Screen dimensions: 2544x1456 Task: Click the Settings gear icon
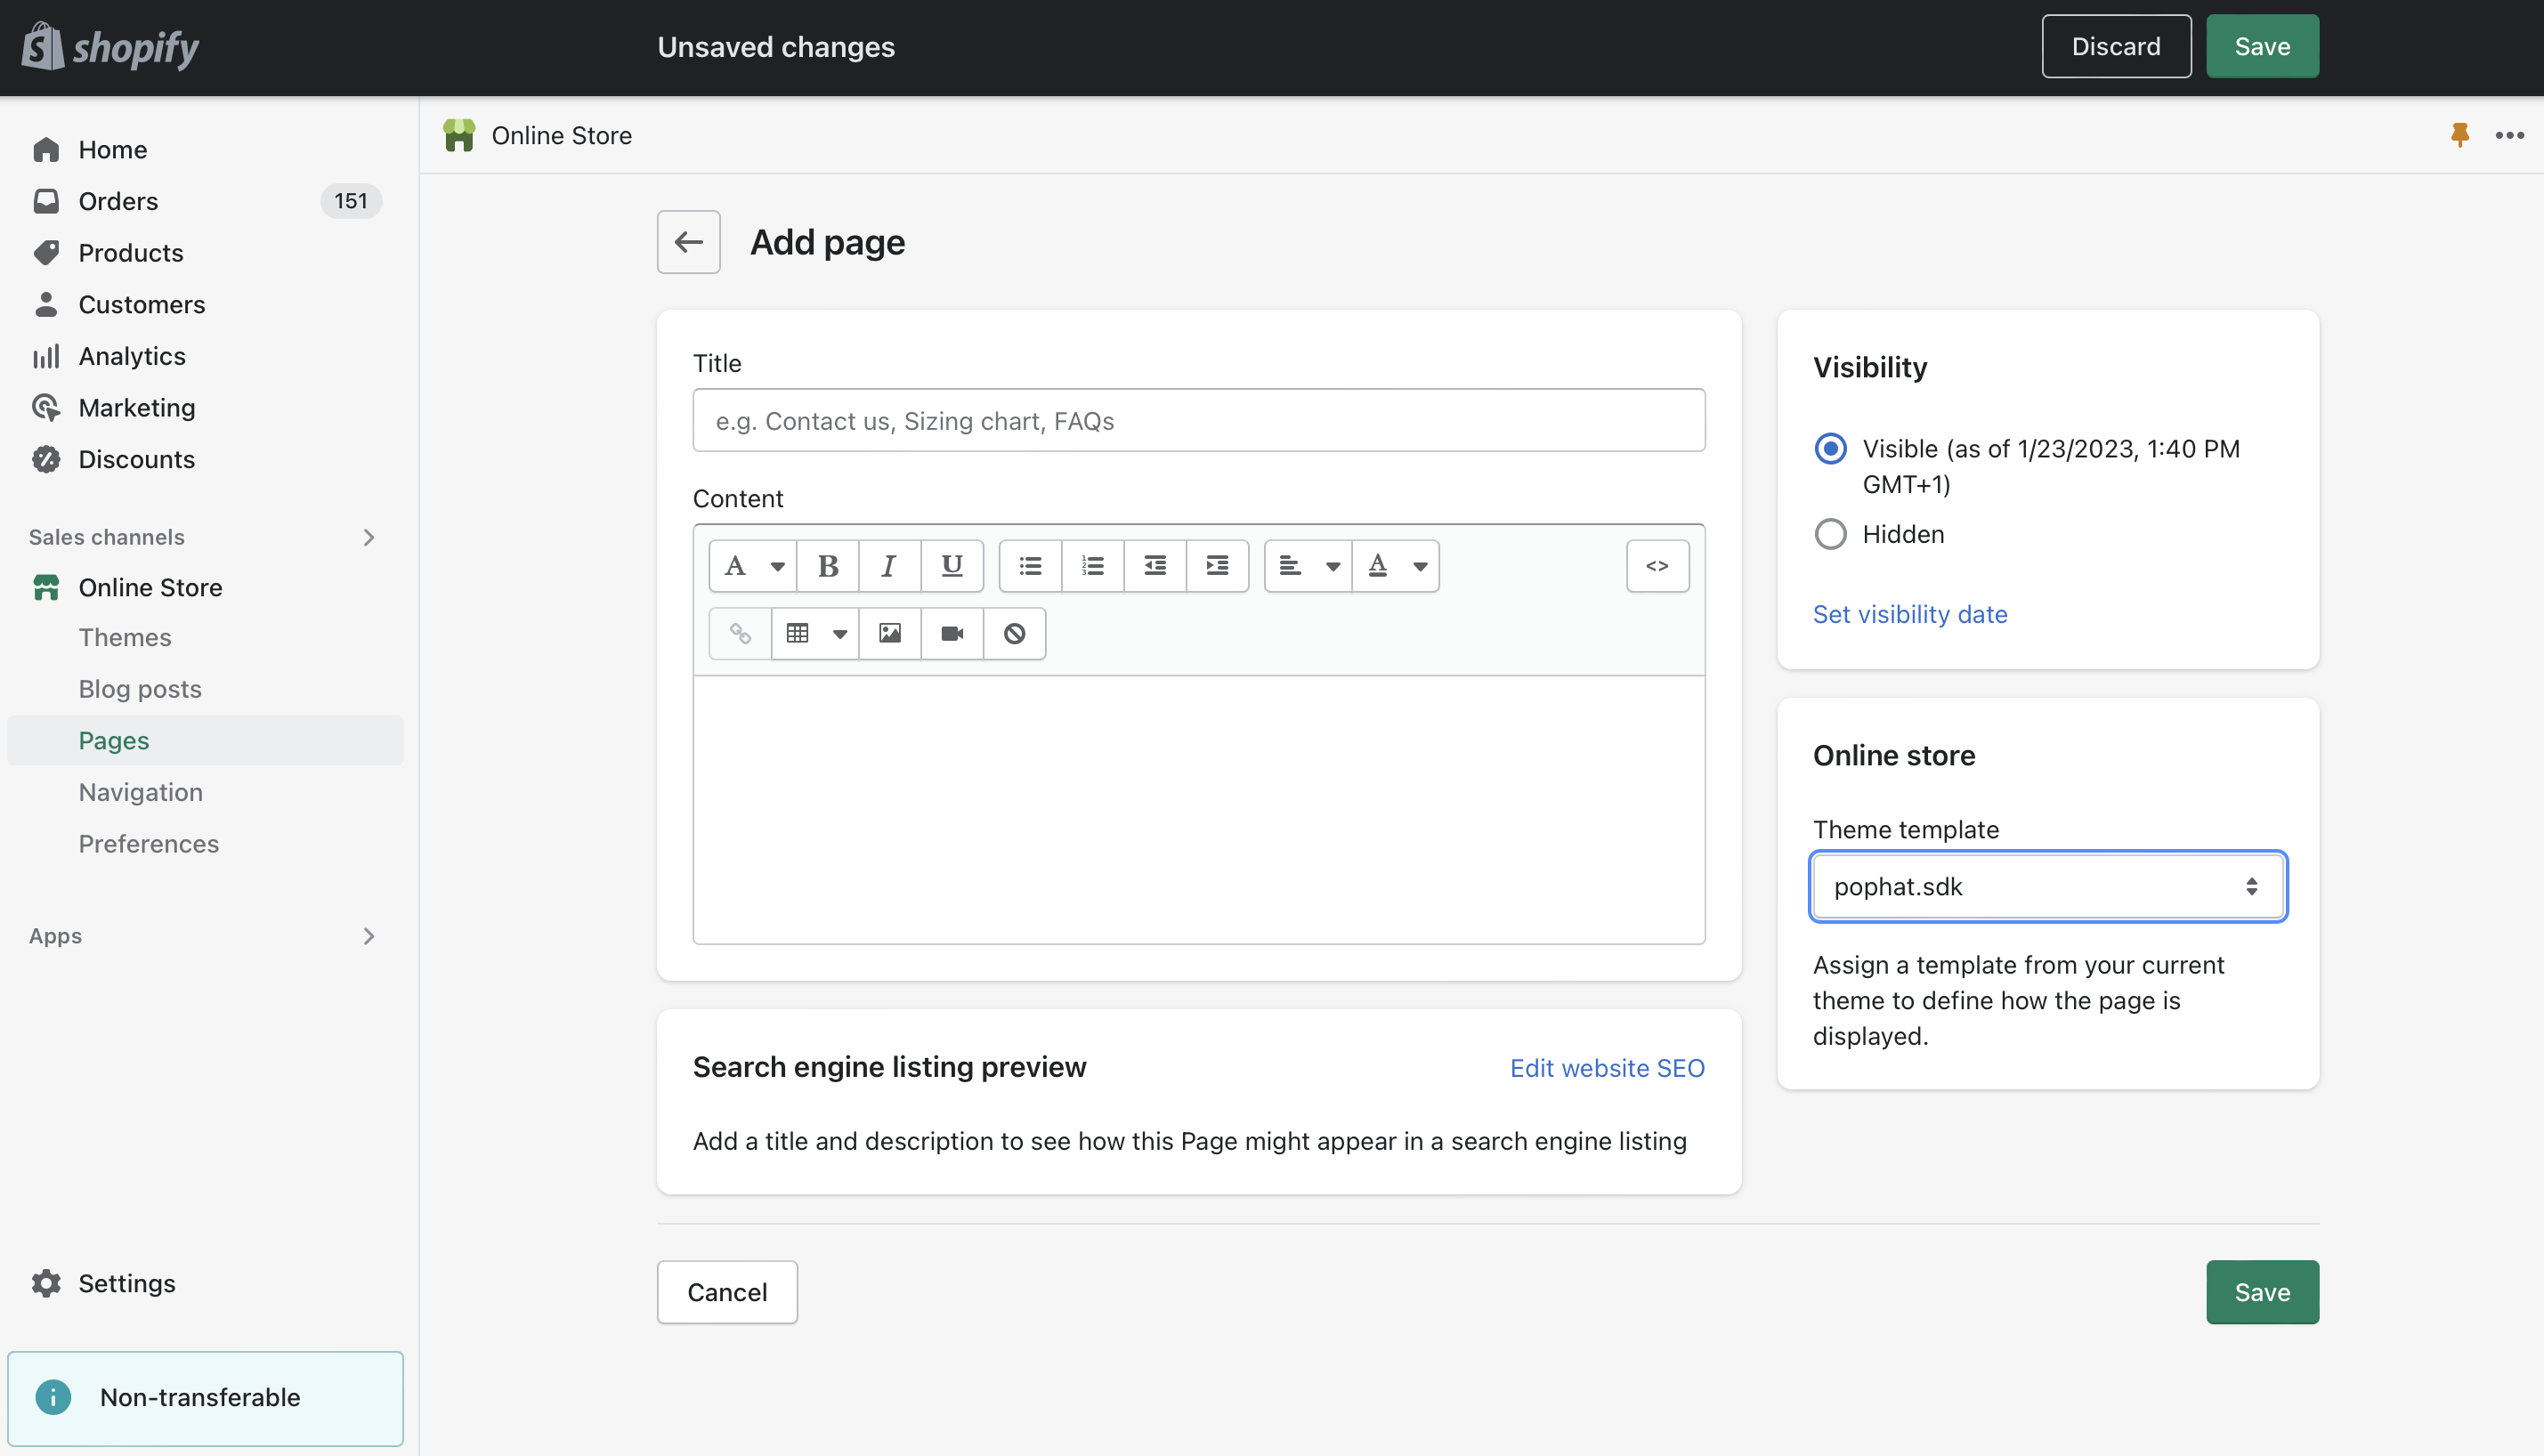[x=46, y=1283]
